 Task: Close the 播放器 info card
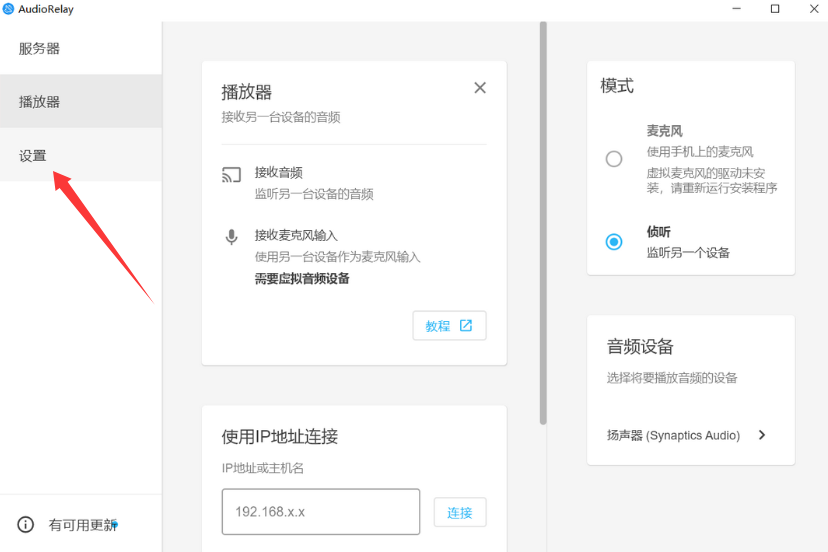point(479,88)
